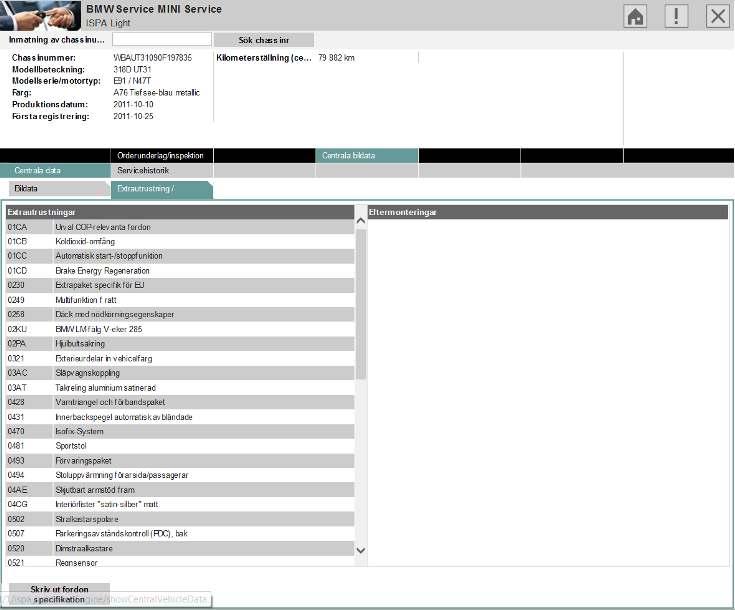Click the chassis number value WBAUT31090F197835

click(152, 58)
